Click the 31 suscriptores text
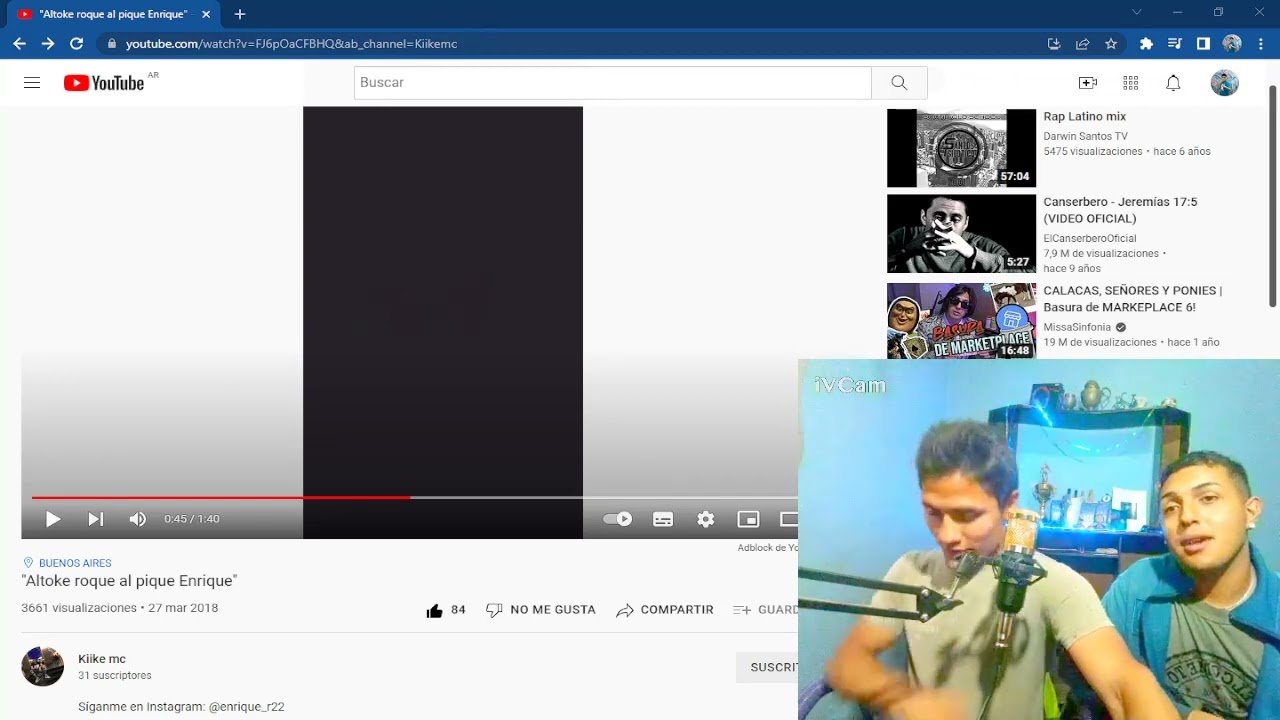Image resolution: width=1280 pixels, height=720 pixels. pos(115,676)
